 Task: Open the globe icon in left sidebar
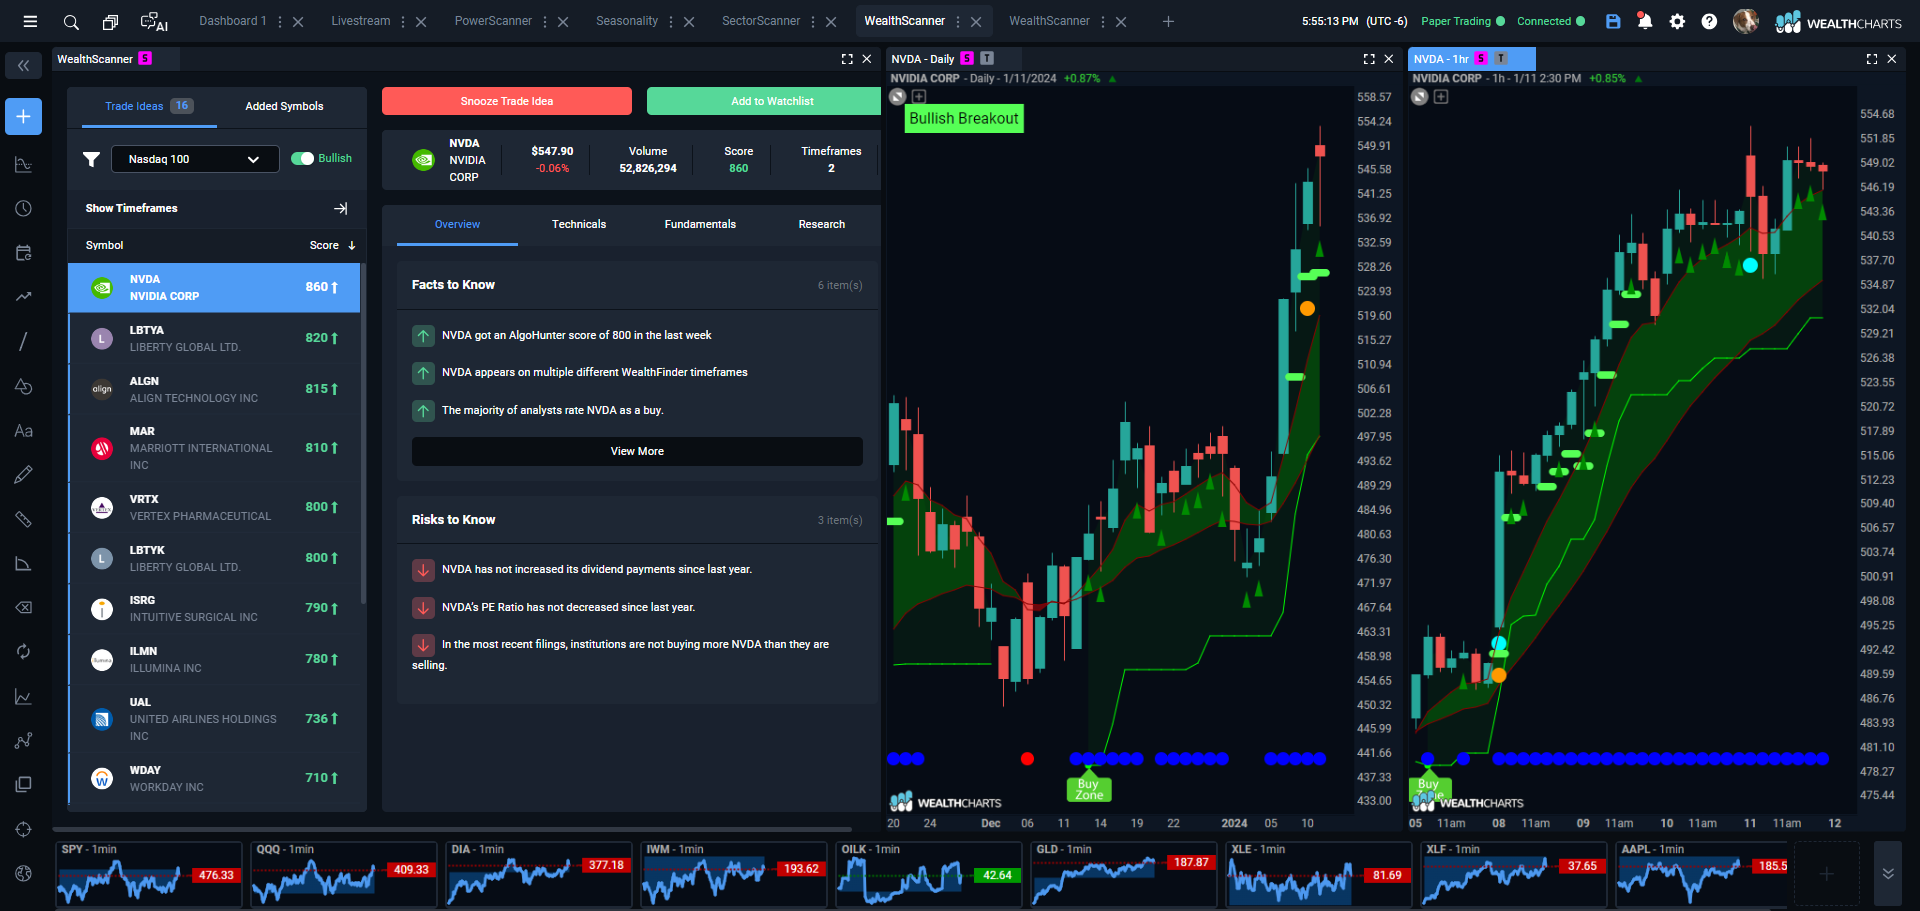(x=23, y=873)
